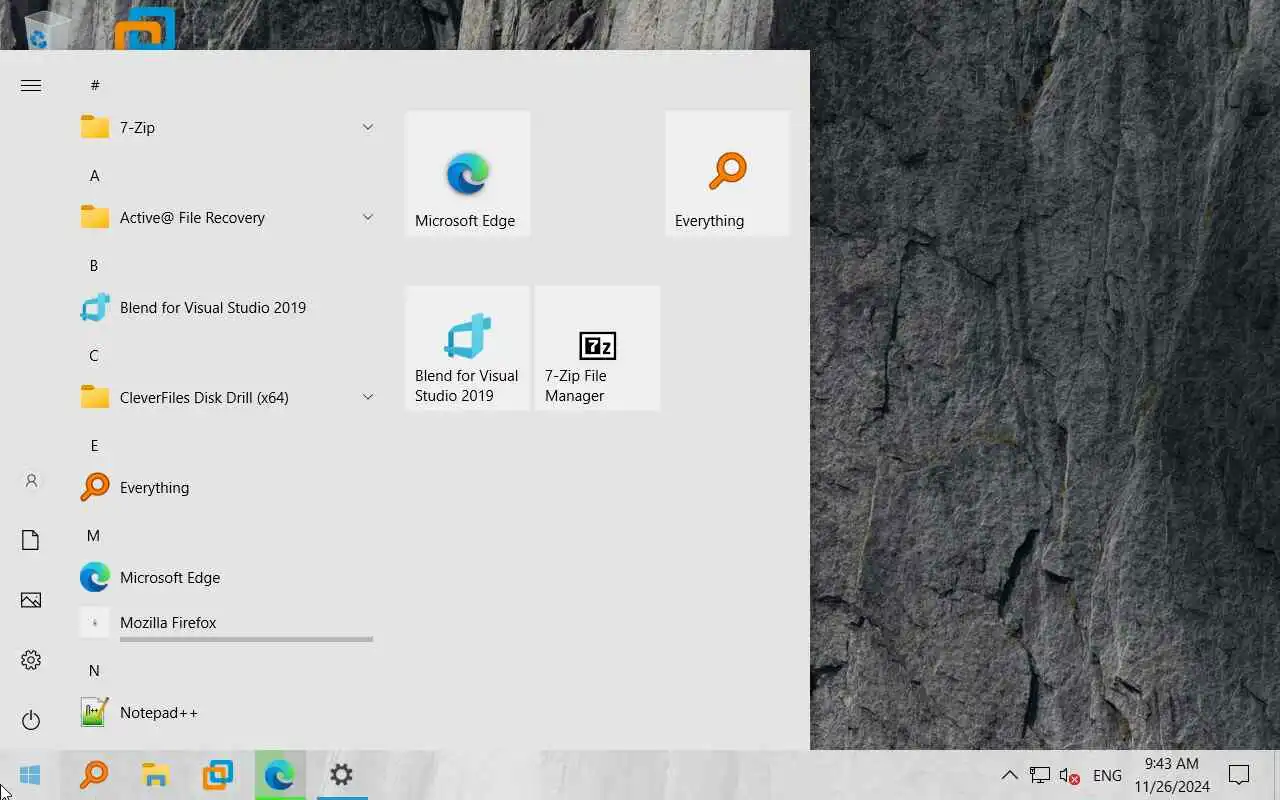
Task: Open the Windows Start button
Action: pyautogui.click(x=30, y=775)
